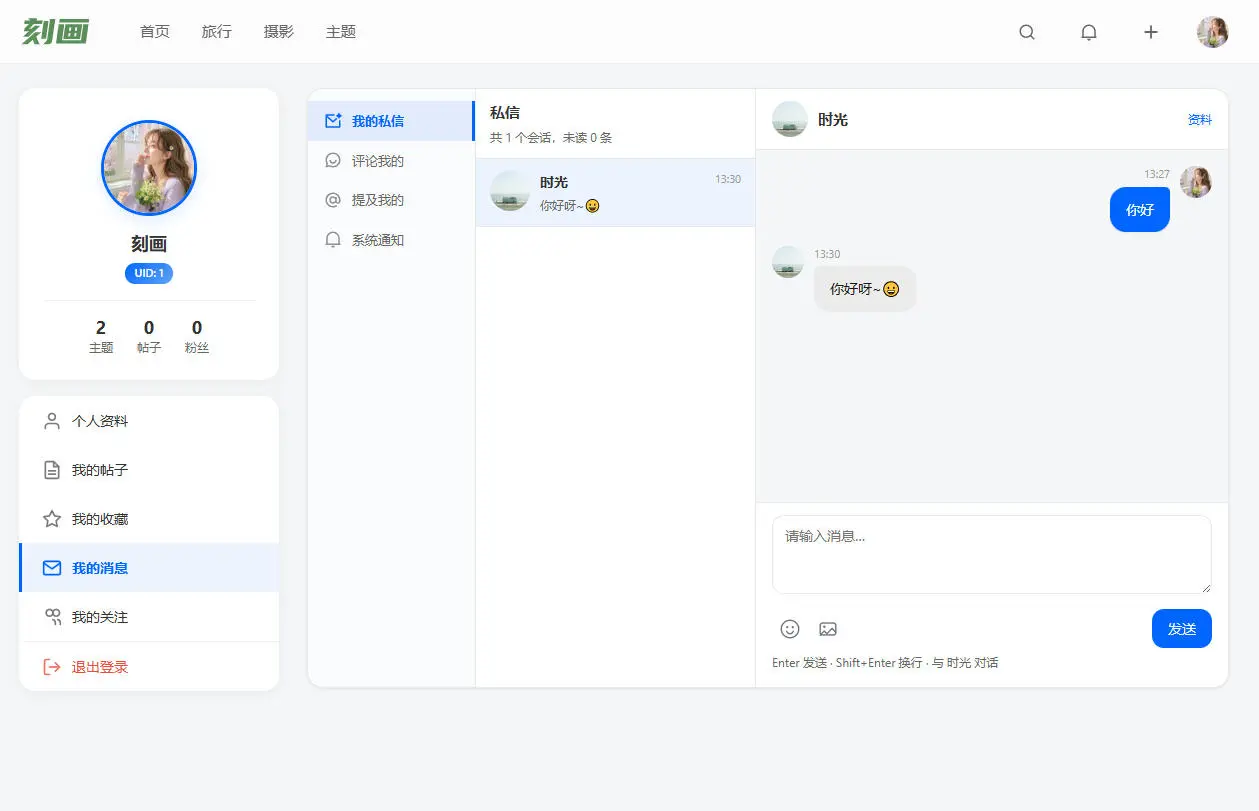1259x811 pixels.
Task: View the 粉丝 count of 0
Action: tap(197, 336)
